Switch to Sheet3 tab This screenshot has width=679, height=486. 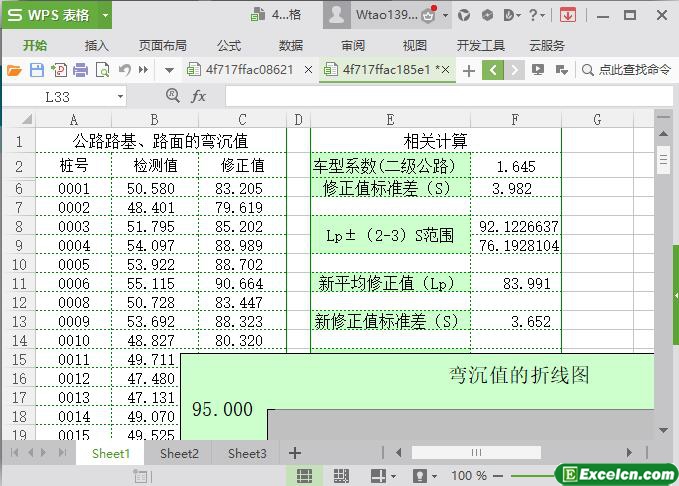(x=247, y=454)
